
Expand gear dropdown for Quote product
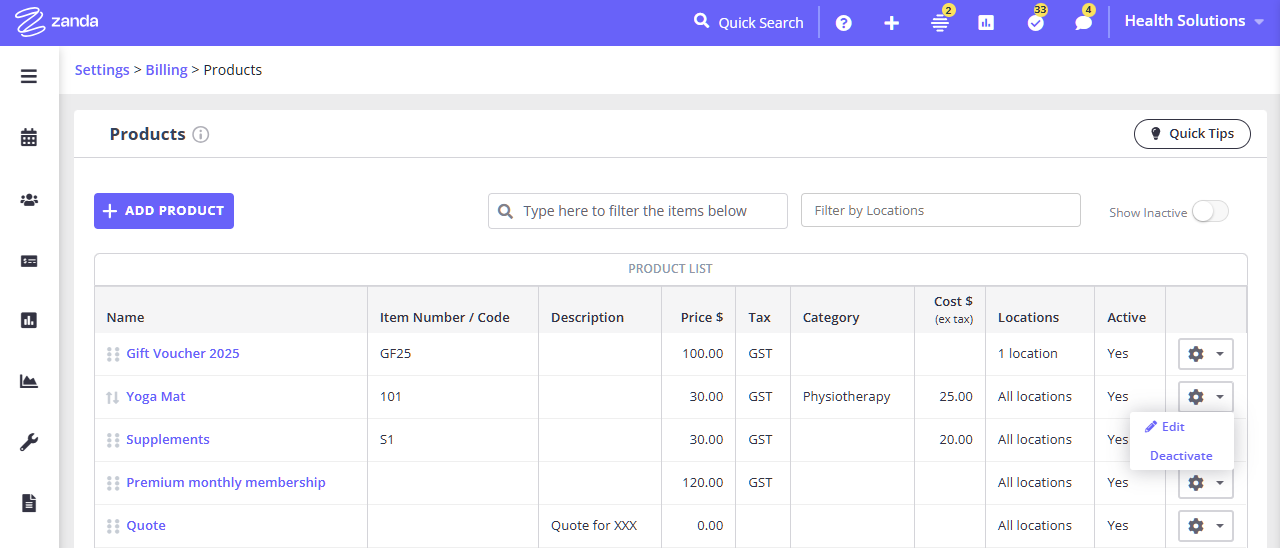1205,526
